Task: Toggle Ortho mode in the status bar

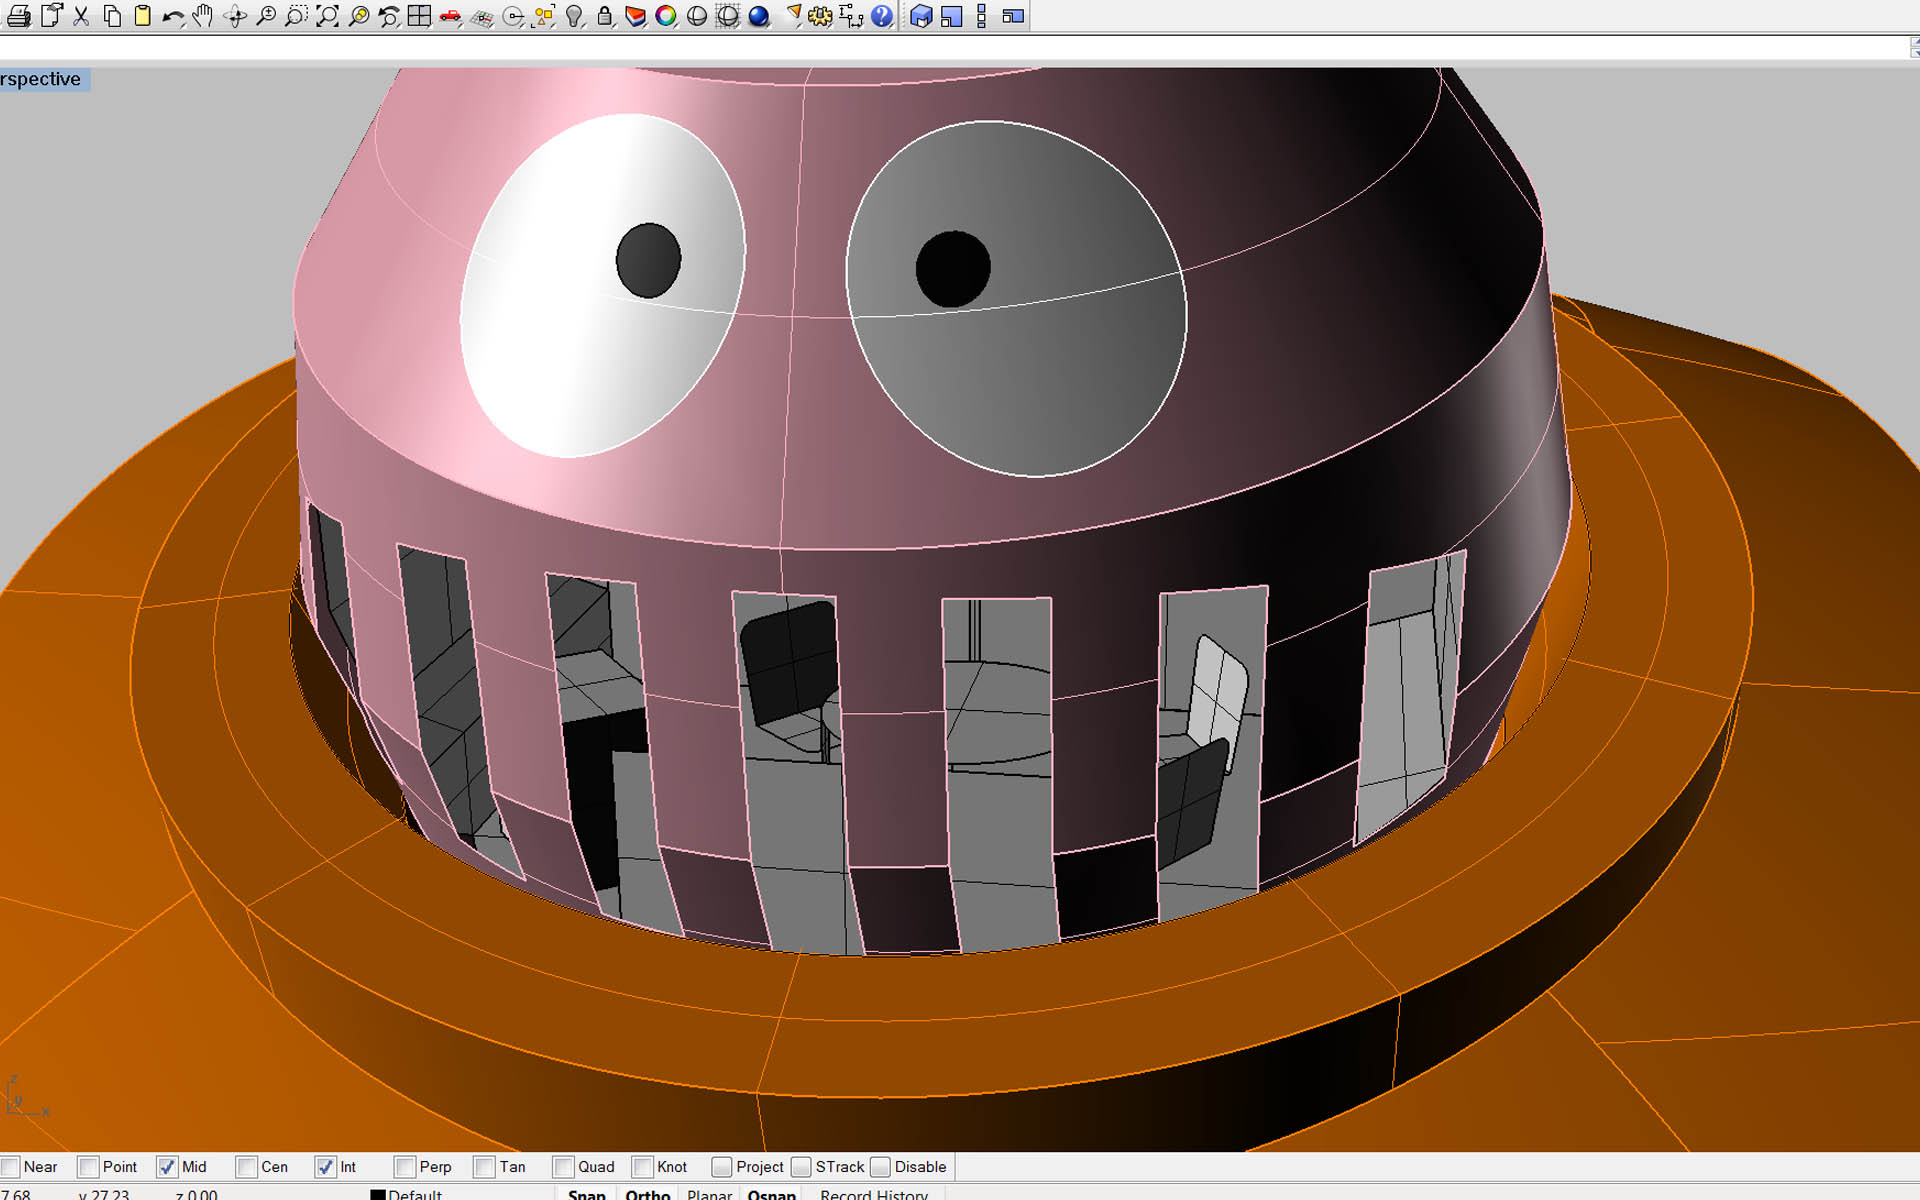Action: (648, 1194)
